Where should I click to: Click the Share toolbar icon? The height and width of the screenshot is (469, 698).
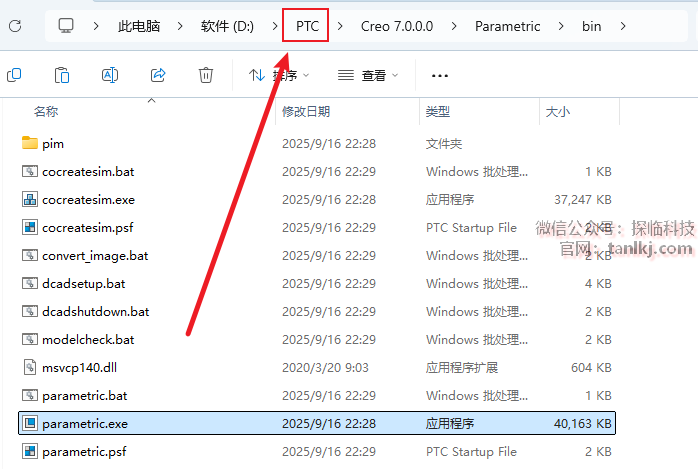tap(158, 75)
